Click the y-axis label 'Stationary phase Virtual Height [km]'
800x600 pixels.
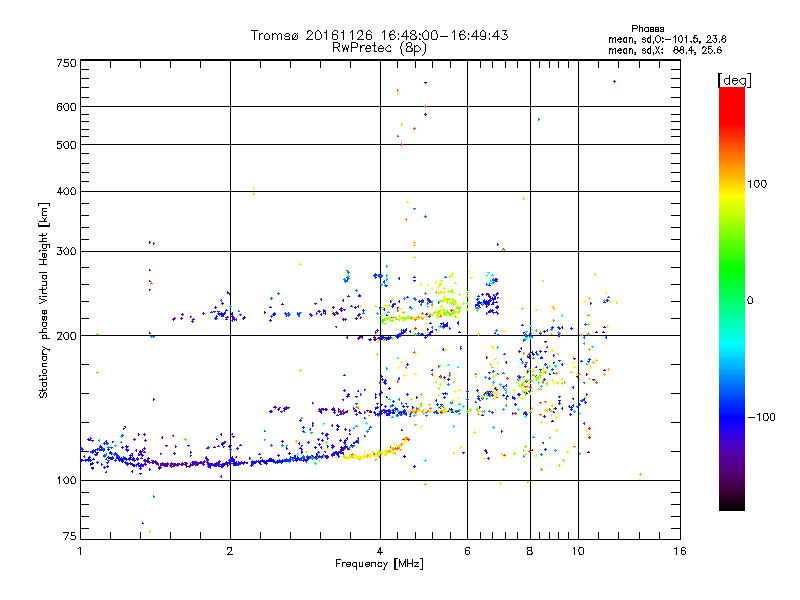(44, 300)
